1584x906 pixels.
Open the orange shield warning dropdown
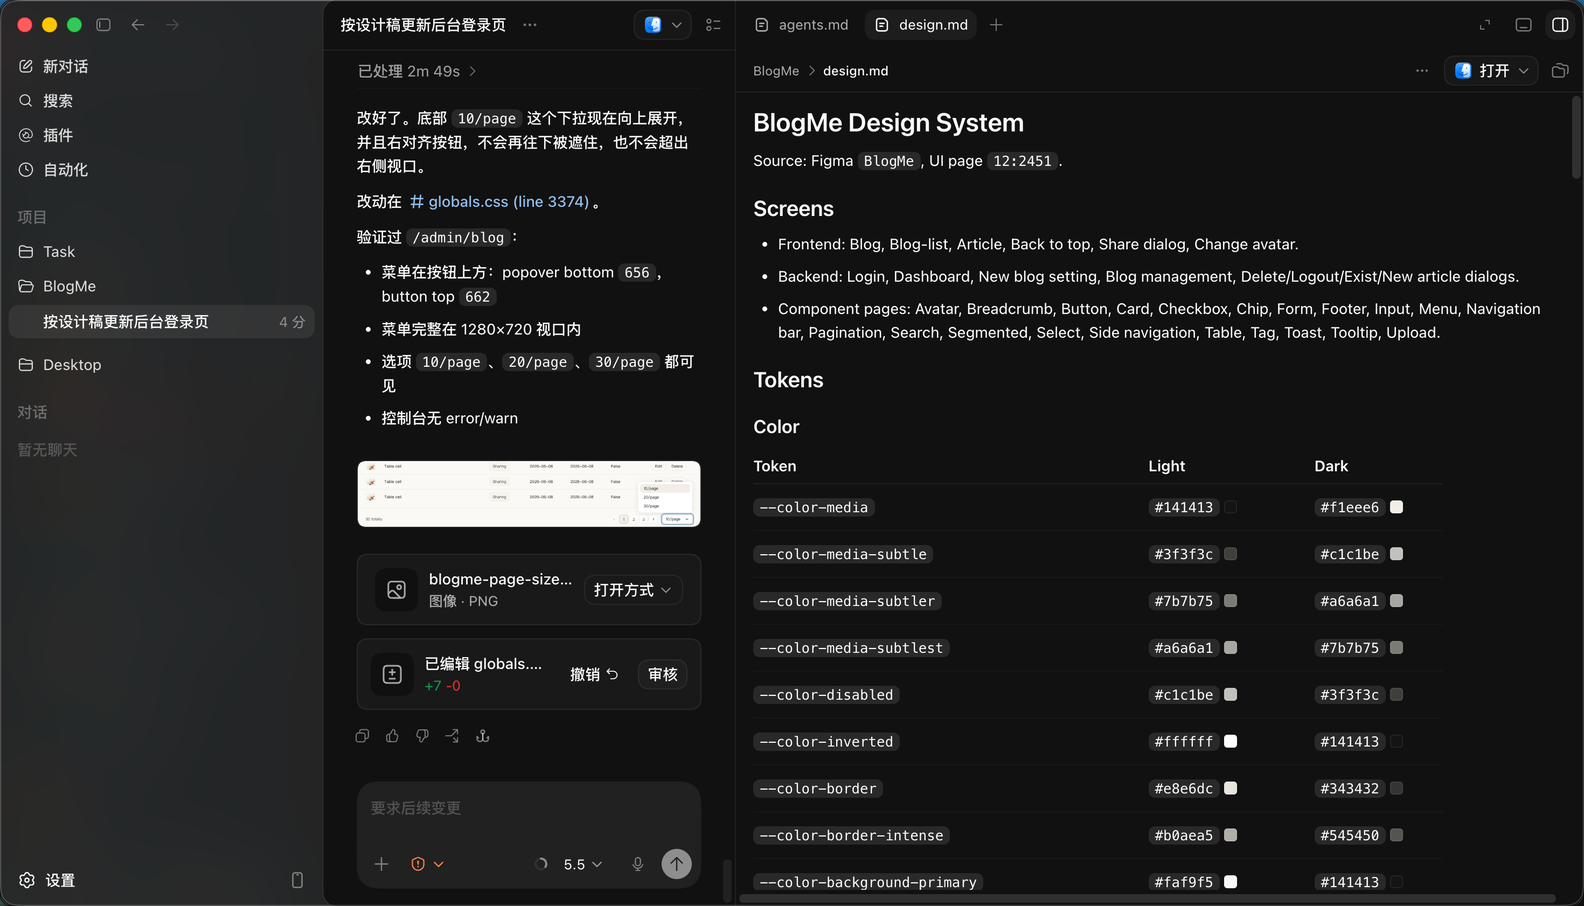427,864
